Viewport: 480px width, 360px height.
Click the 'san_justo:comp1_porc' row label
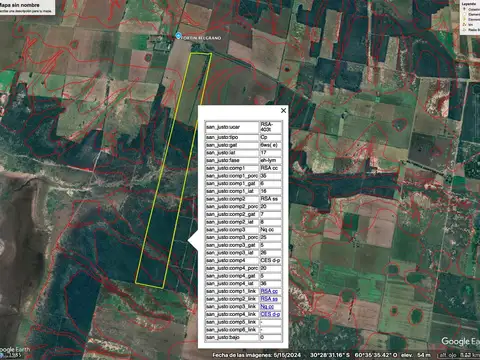tap(232, 176)
